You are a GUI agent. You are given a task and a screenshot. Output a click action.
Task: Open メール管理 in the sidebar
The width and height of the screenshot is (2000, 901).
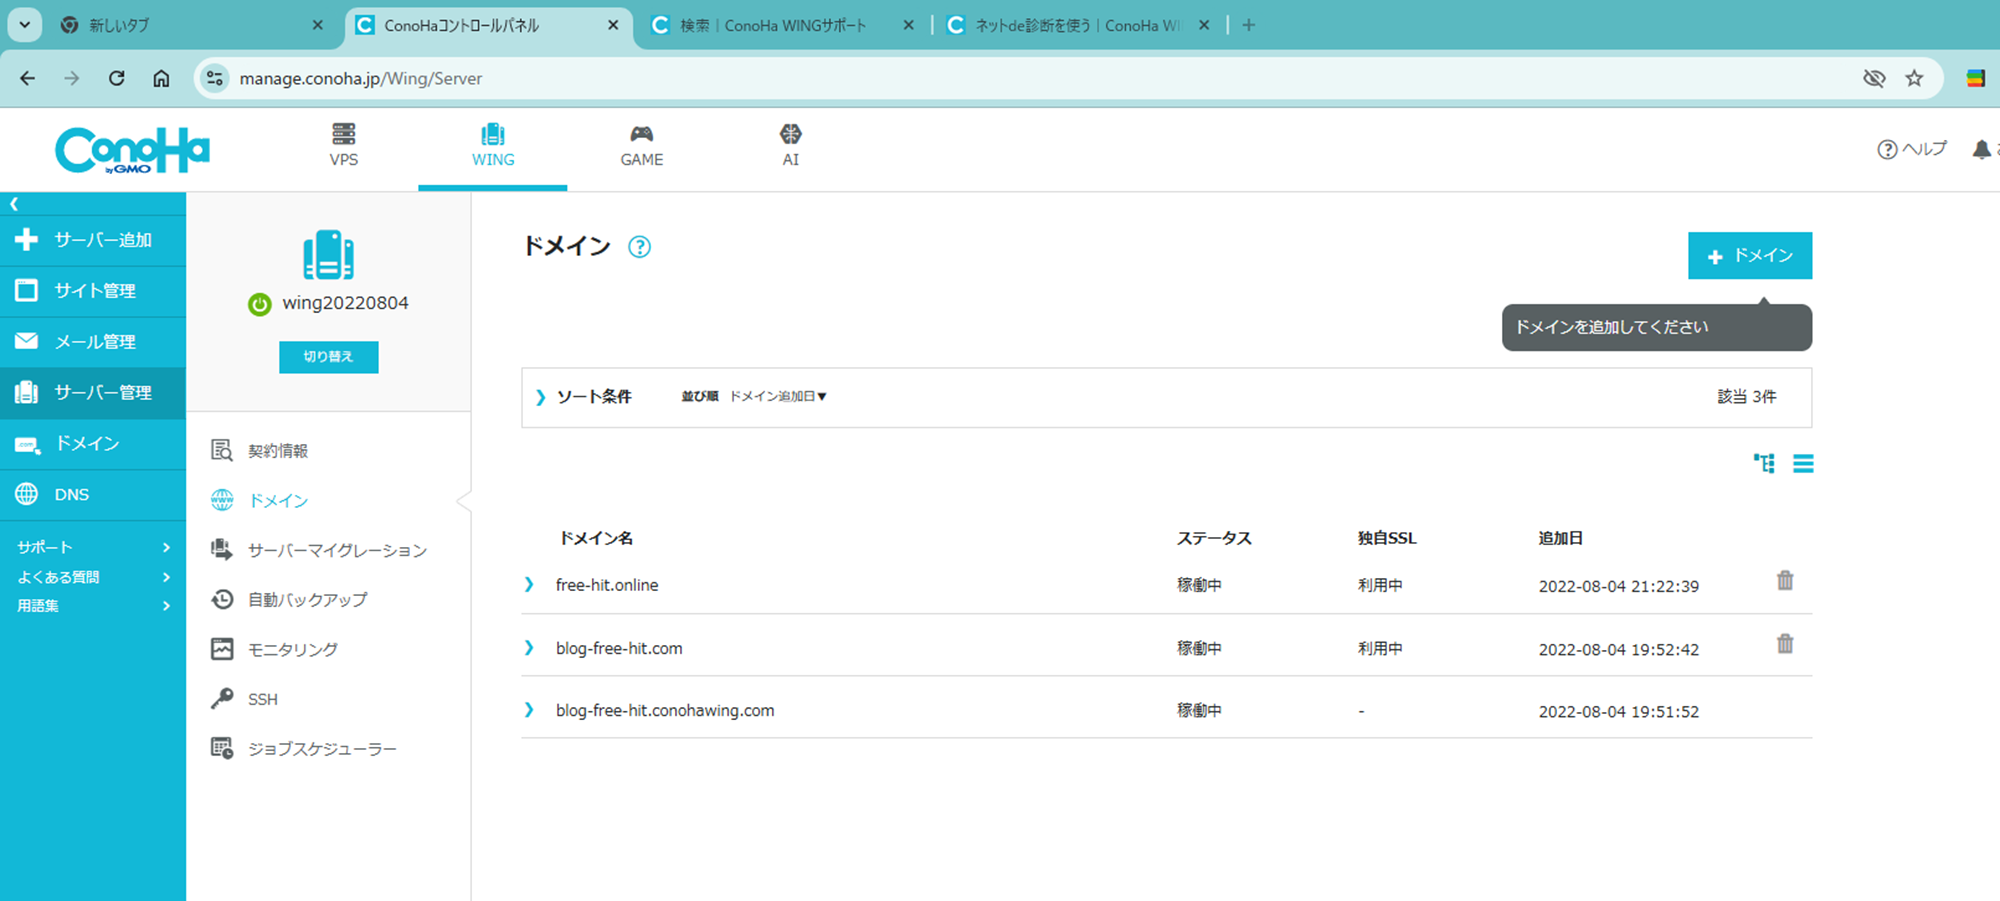(x=93, y=342)
